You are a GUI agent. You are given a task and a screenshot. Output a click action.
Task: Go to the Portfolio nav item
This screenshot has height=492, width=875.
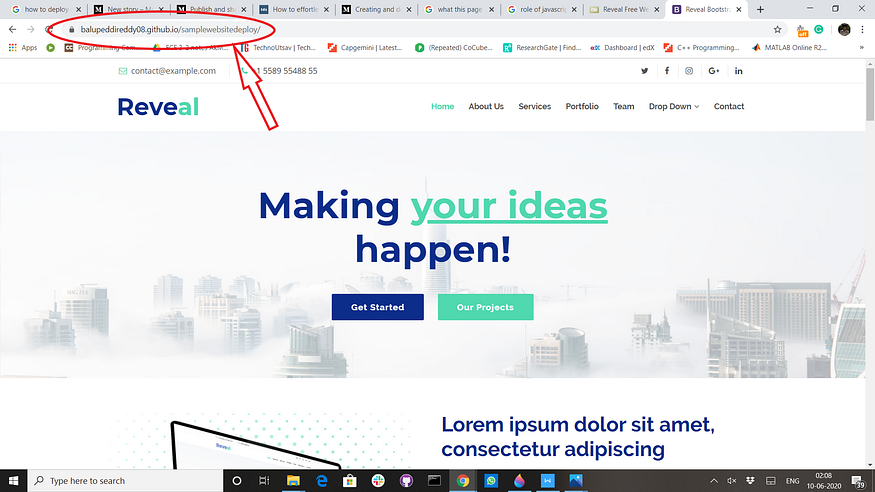(582, 107)
